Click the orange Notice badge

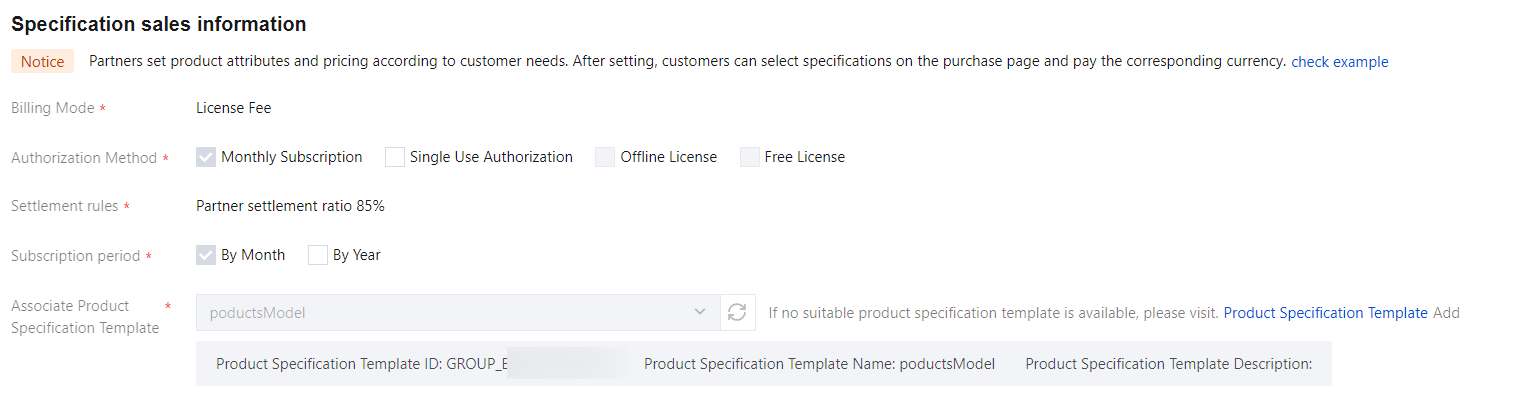43,62
